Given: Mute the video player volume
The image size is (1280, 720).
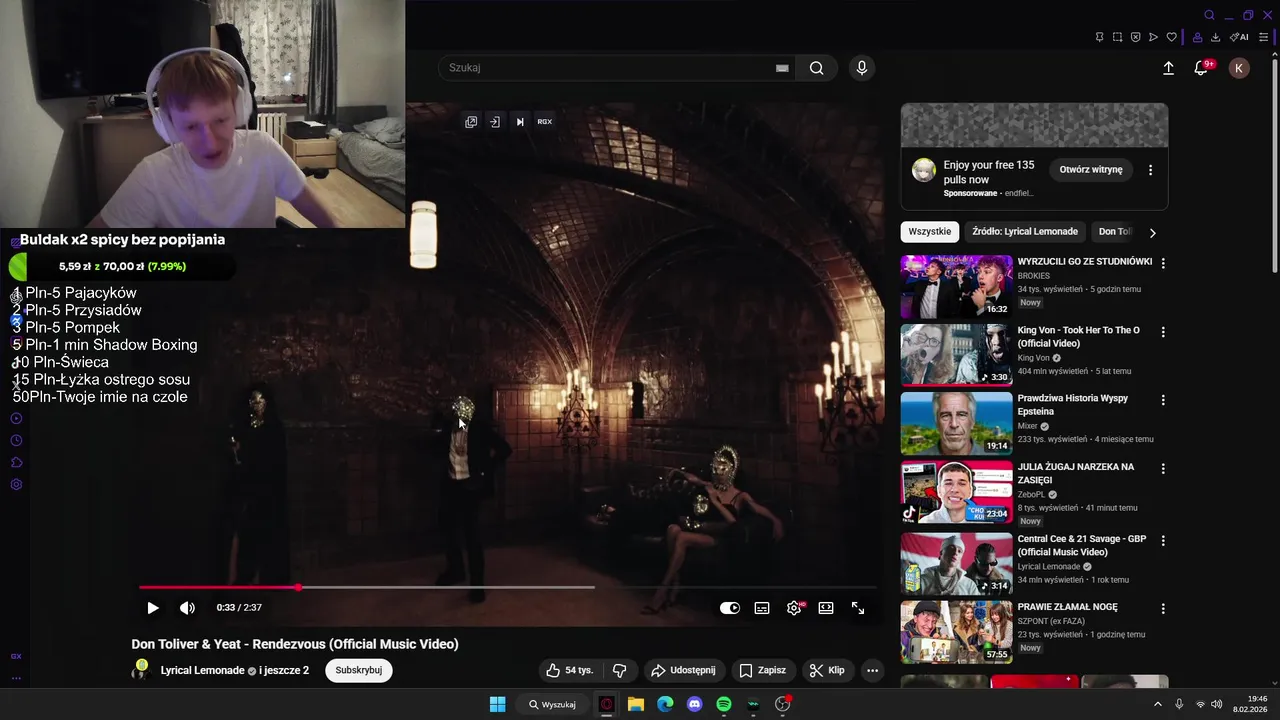Looking at the screenshot, I should [x=187, y=608].
